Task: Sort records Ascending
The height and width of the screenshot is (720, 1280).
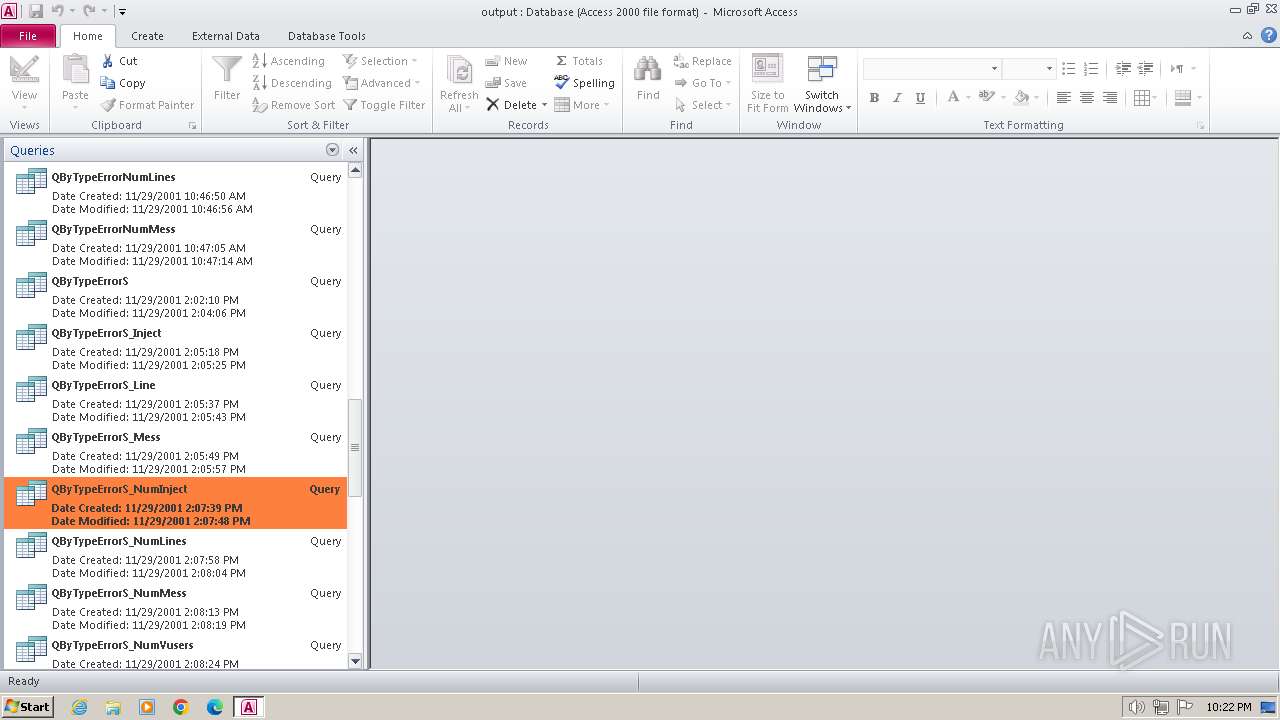Action: tap(289, 61)
